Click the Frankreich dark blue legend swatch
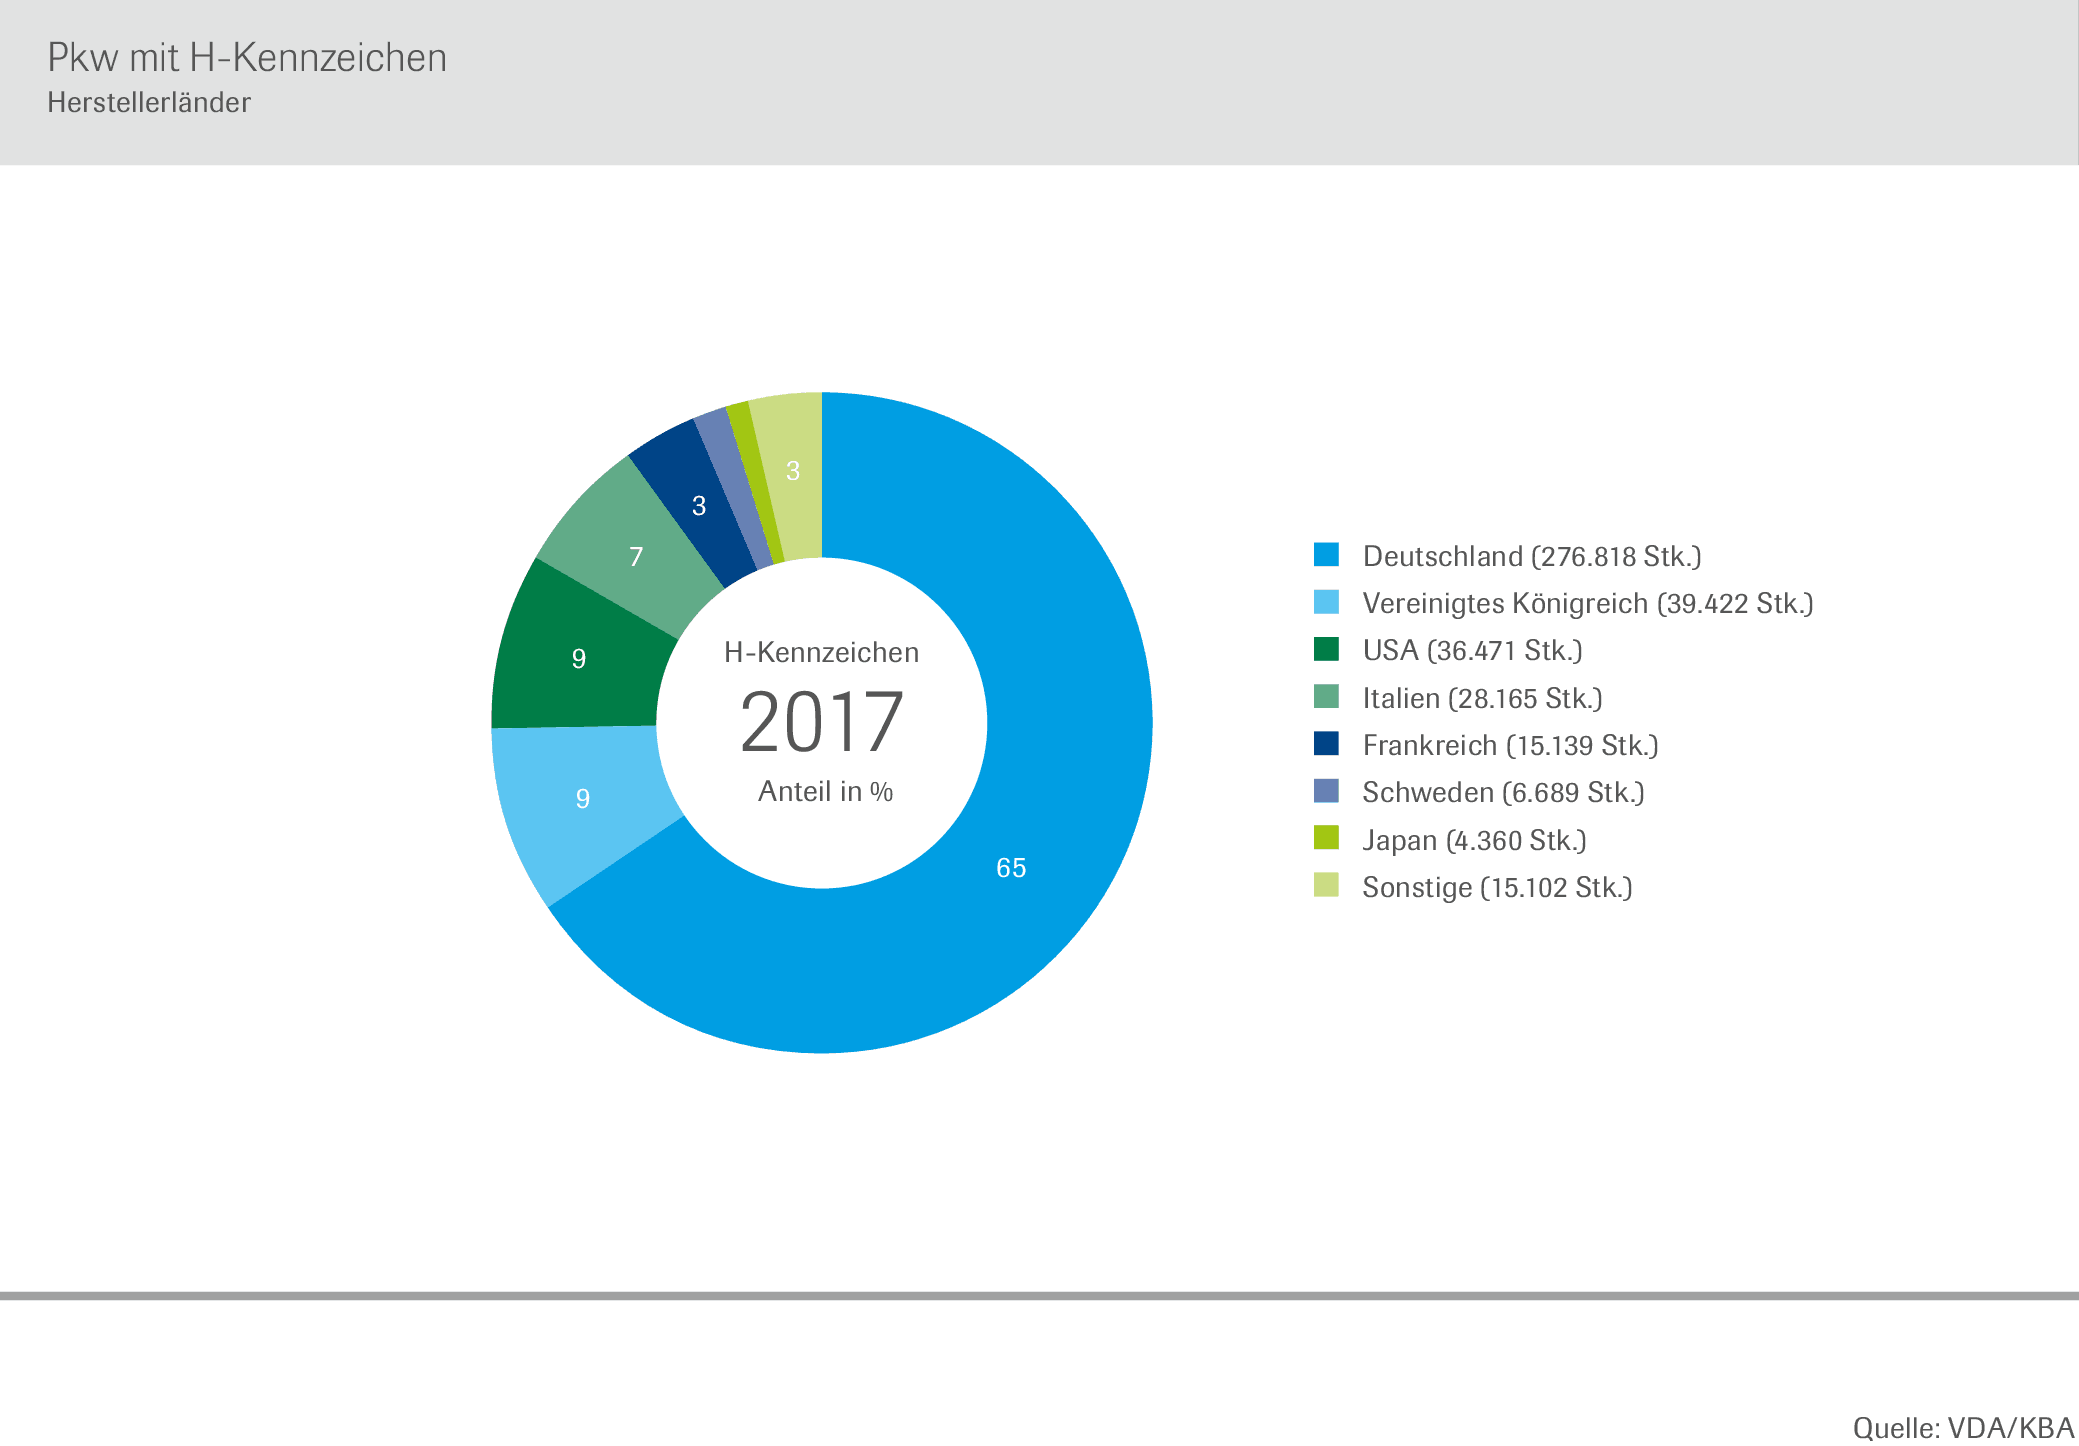 tap(1326, 743)
